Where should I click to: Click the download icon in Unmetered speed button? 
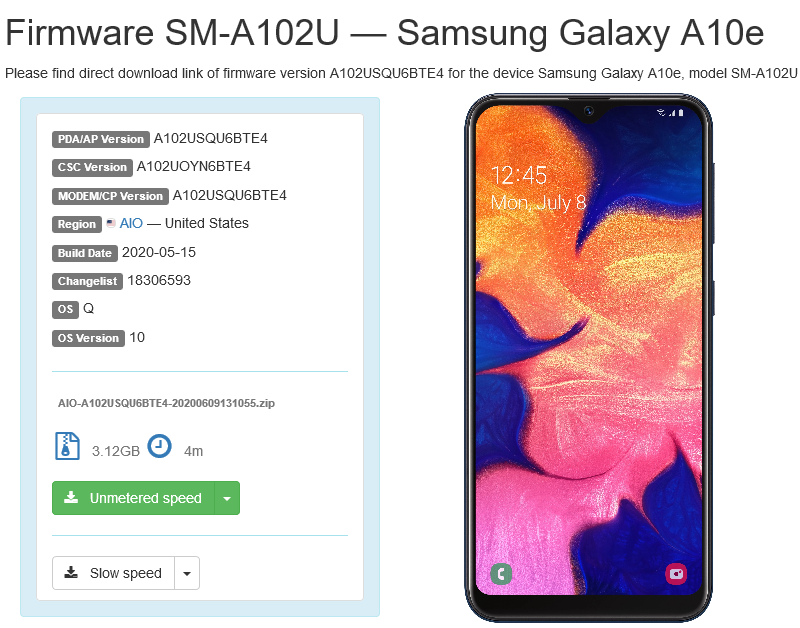point(71,497)
